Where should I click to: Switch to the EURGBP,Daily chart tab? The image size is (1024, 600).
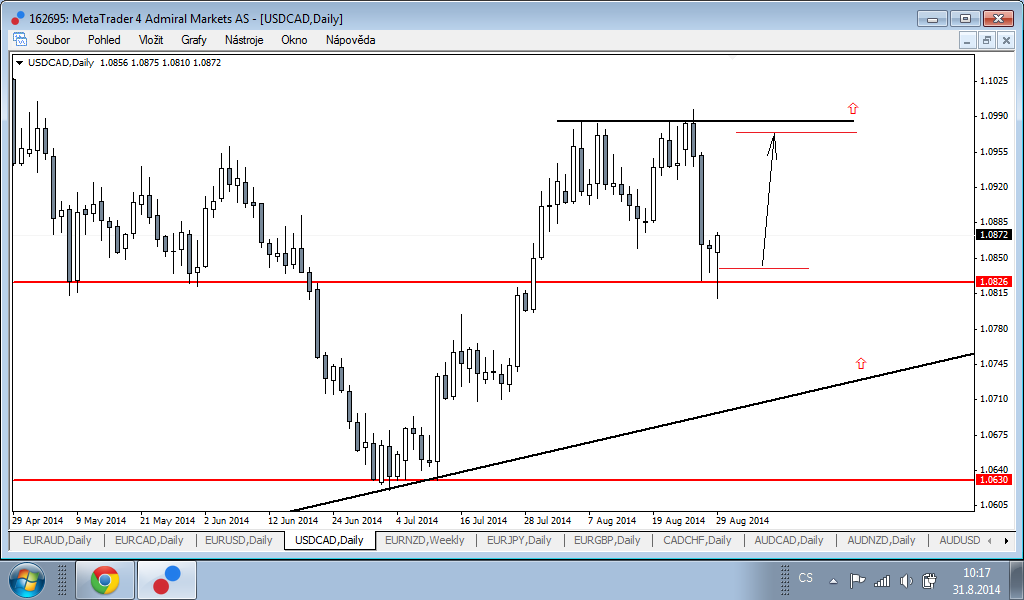[607, 540]
